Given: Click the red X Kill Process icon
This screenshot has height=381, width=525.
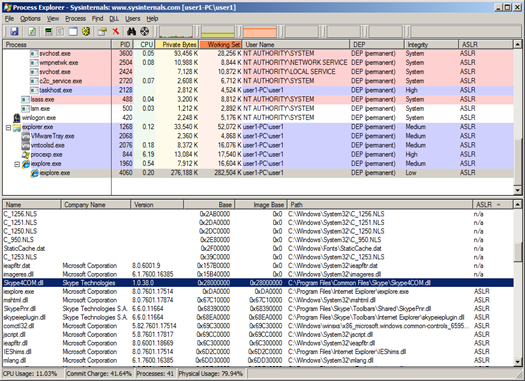Looking at the screenshot, I should (x=116, y=31).
